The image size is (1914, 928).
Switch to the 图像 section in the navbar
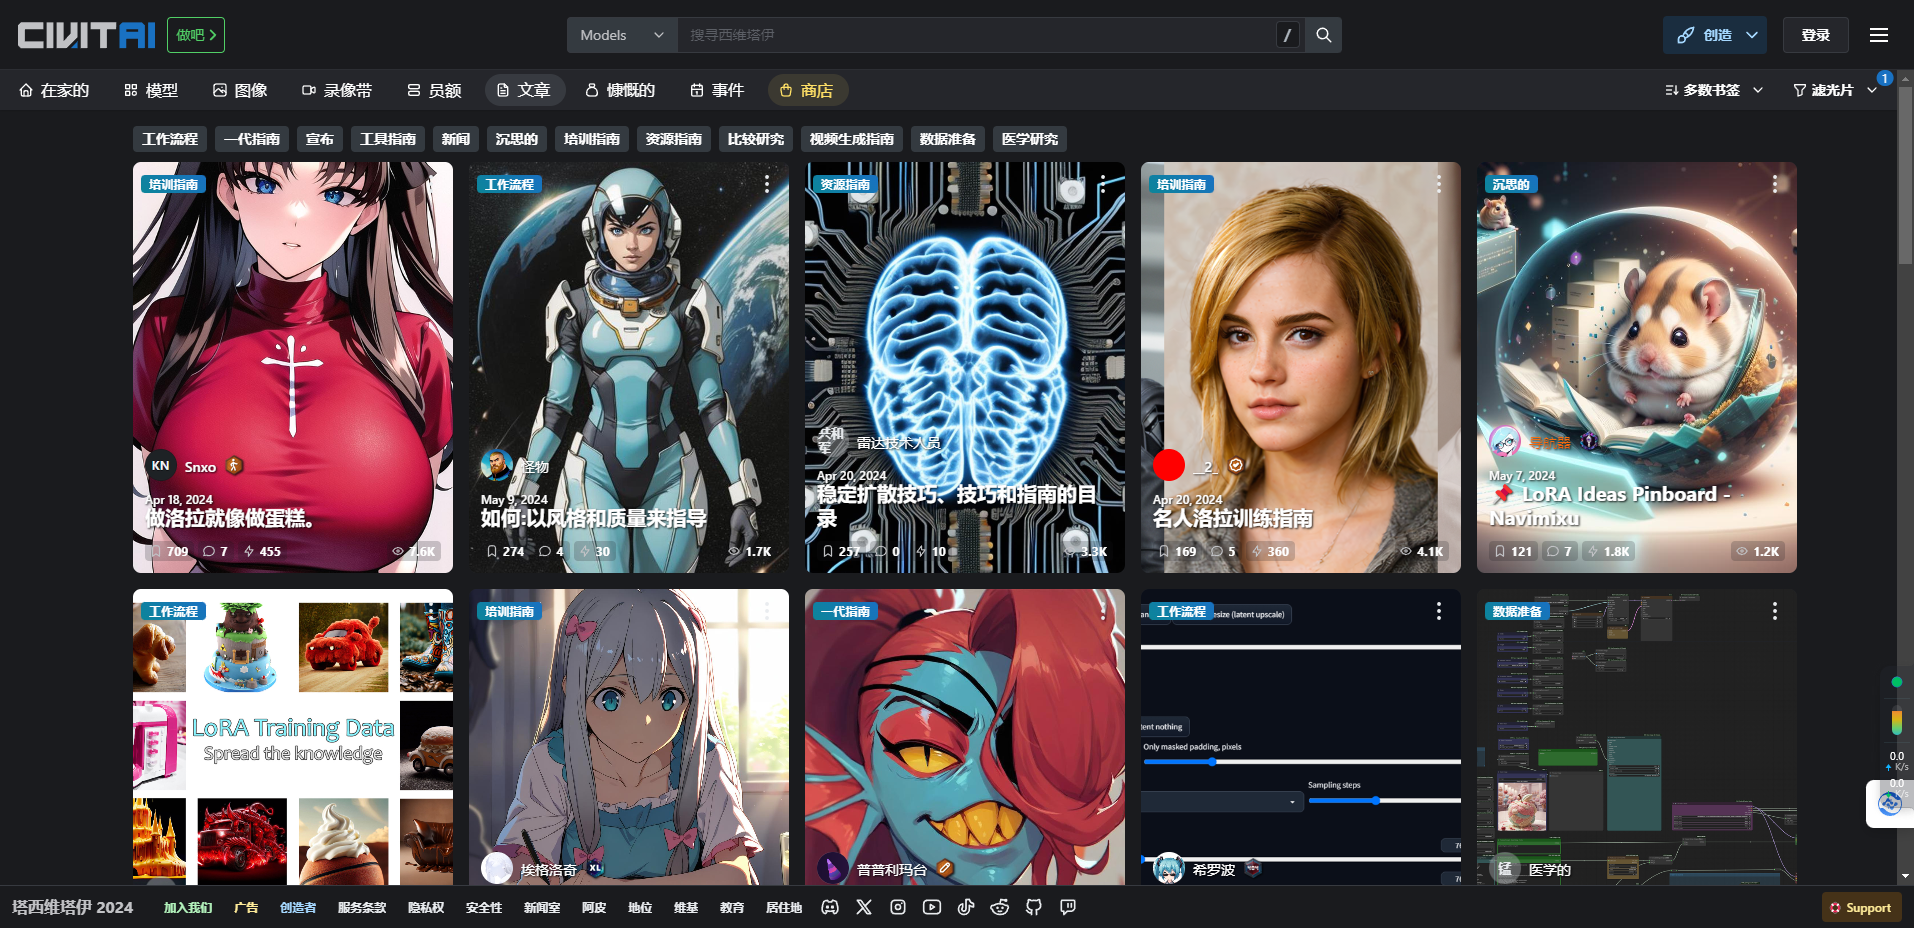(240, 89)
